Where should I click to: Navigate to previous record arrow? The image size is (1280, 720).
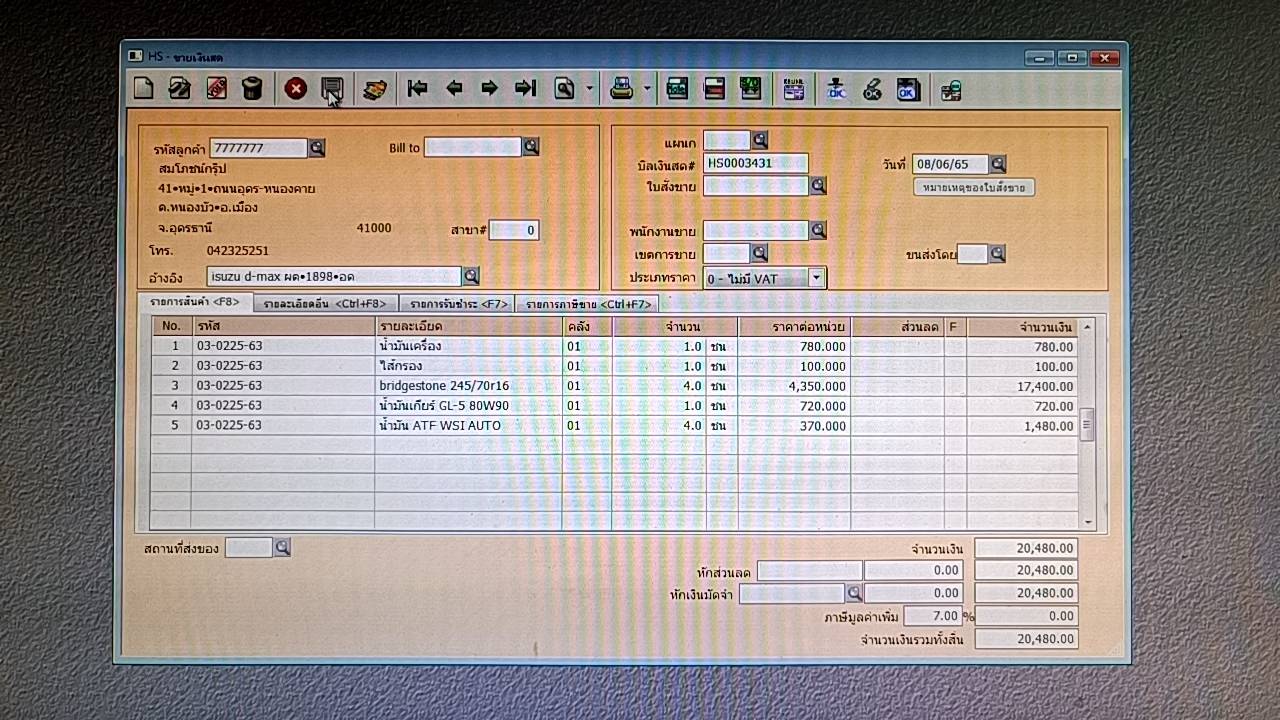coord(454,89)
